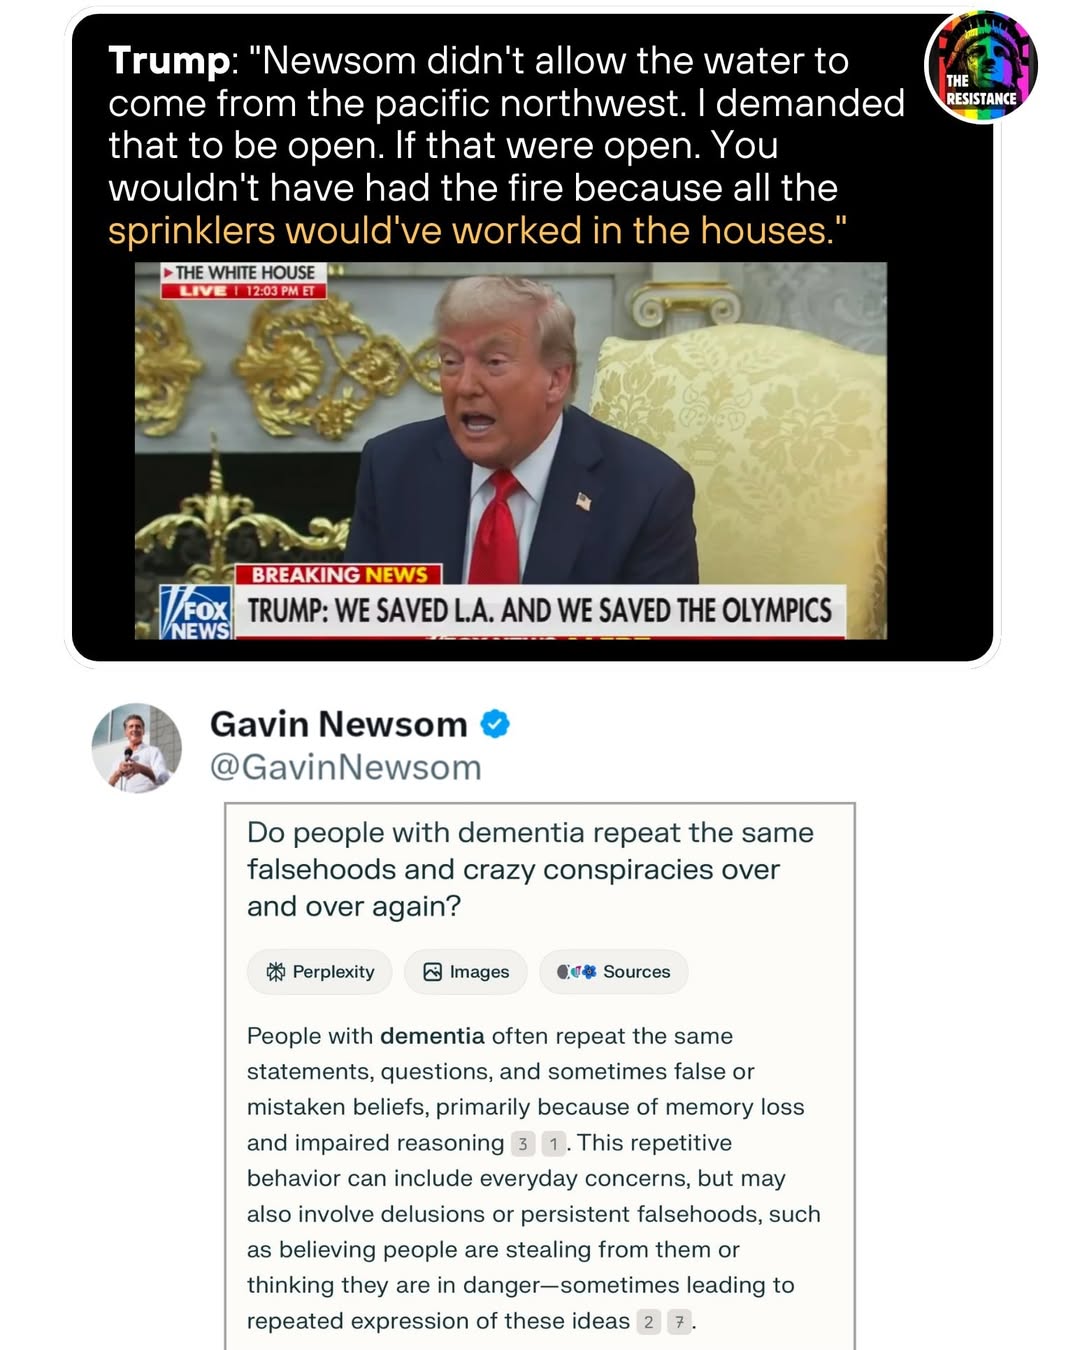
Task: Click the Images picture icon
Action: click(x=432, y=971)
